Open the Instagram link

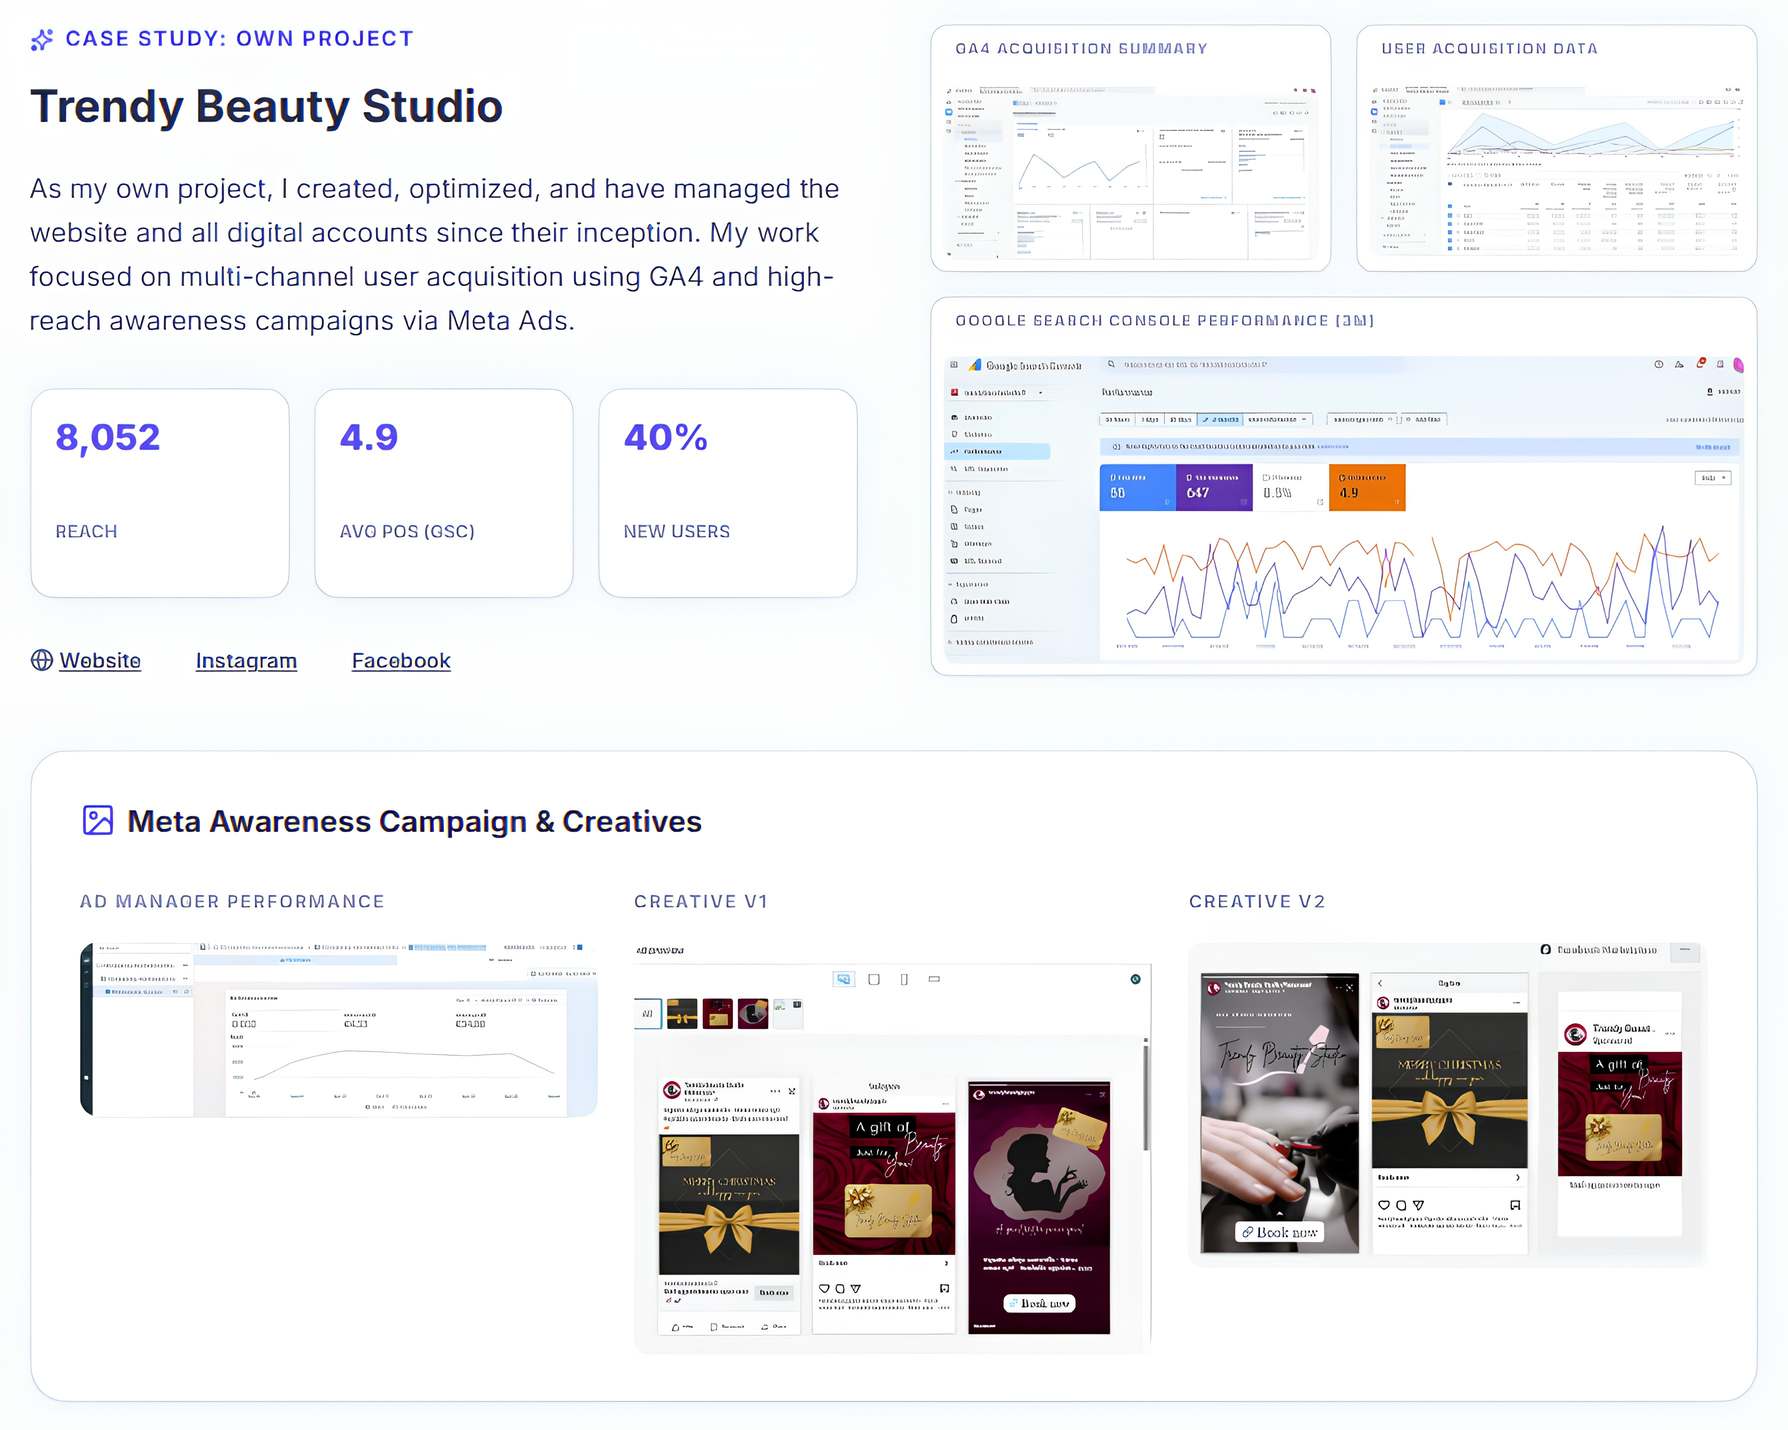(x=246, y=661)
